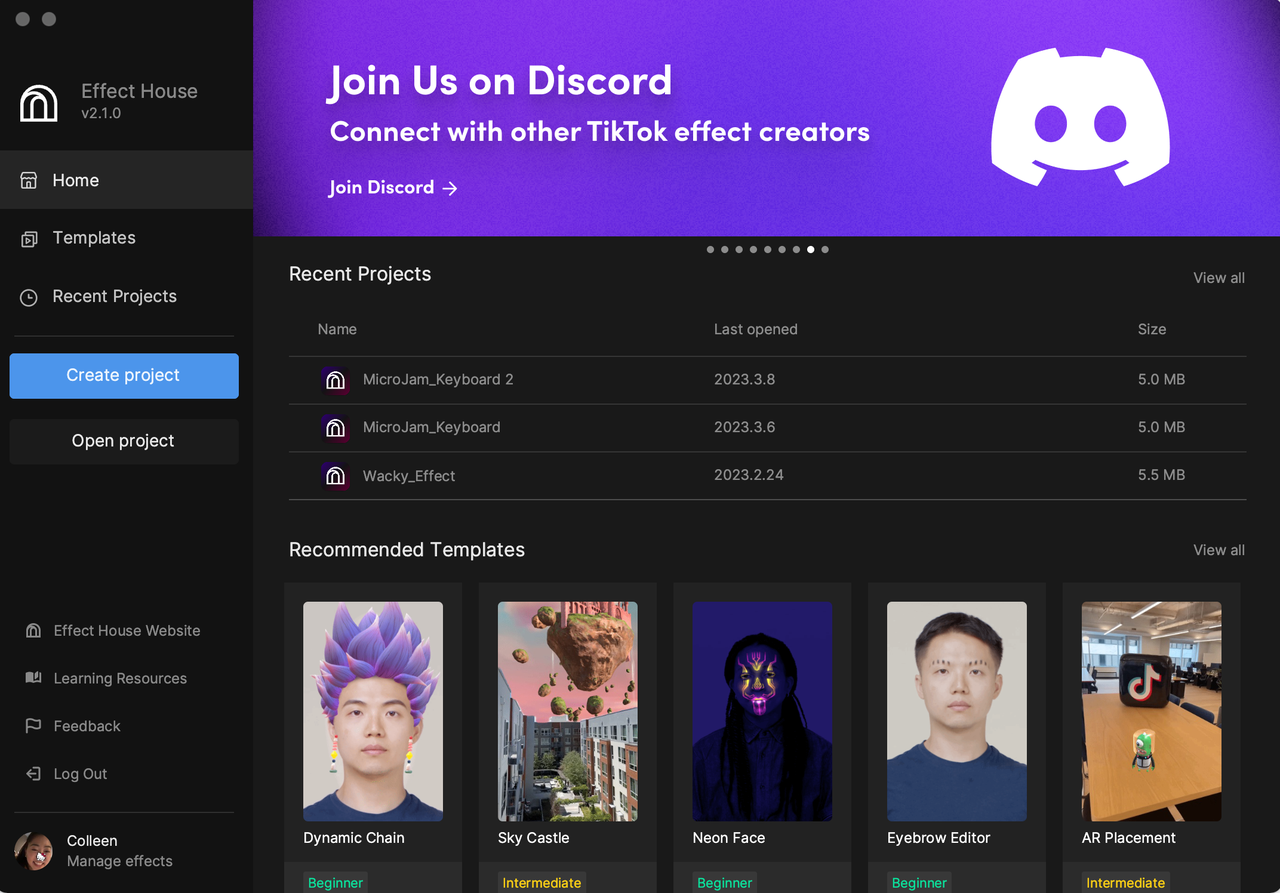1280x893 pixels.
Task: Click the Feedback flag icon
Action: click(33, 726)
